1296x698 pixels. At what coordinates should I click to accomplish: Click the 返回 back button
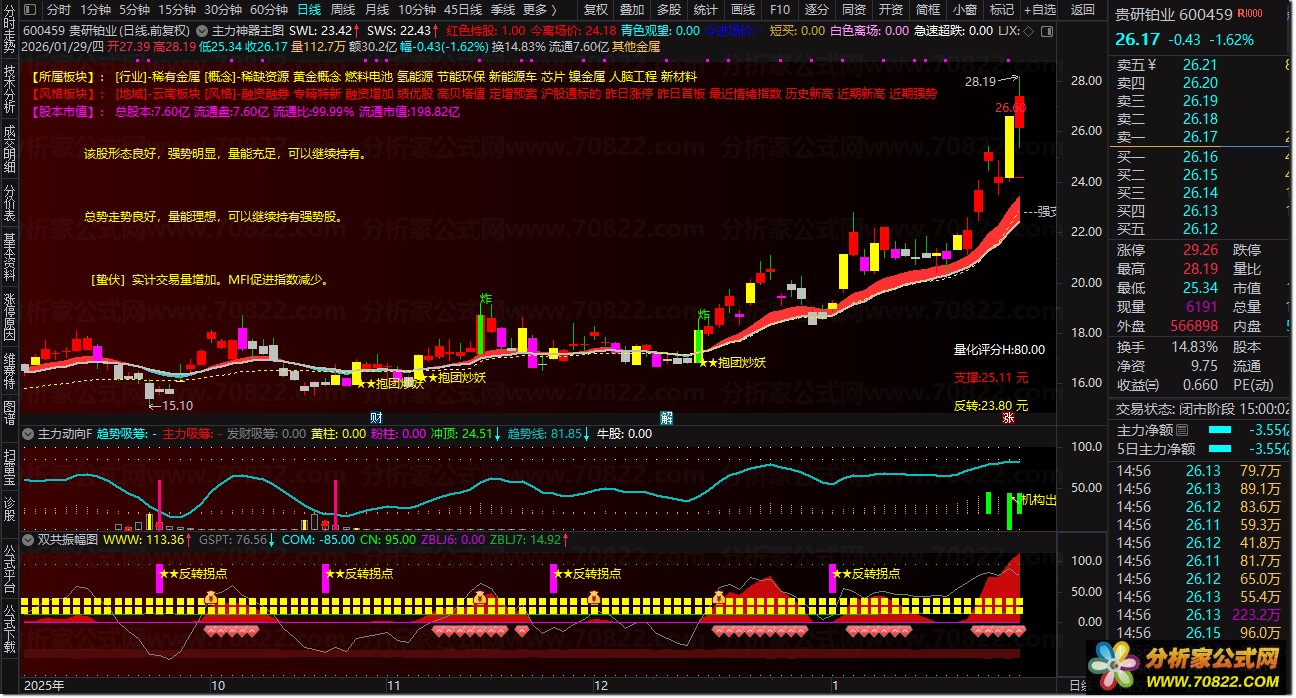[1083, 9]
